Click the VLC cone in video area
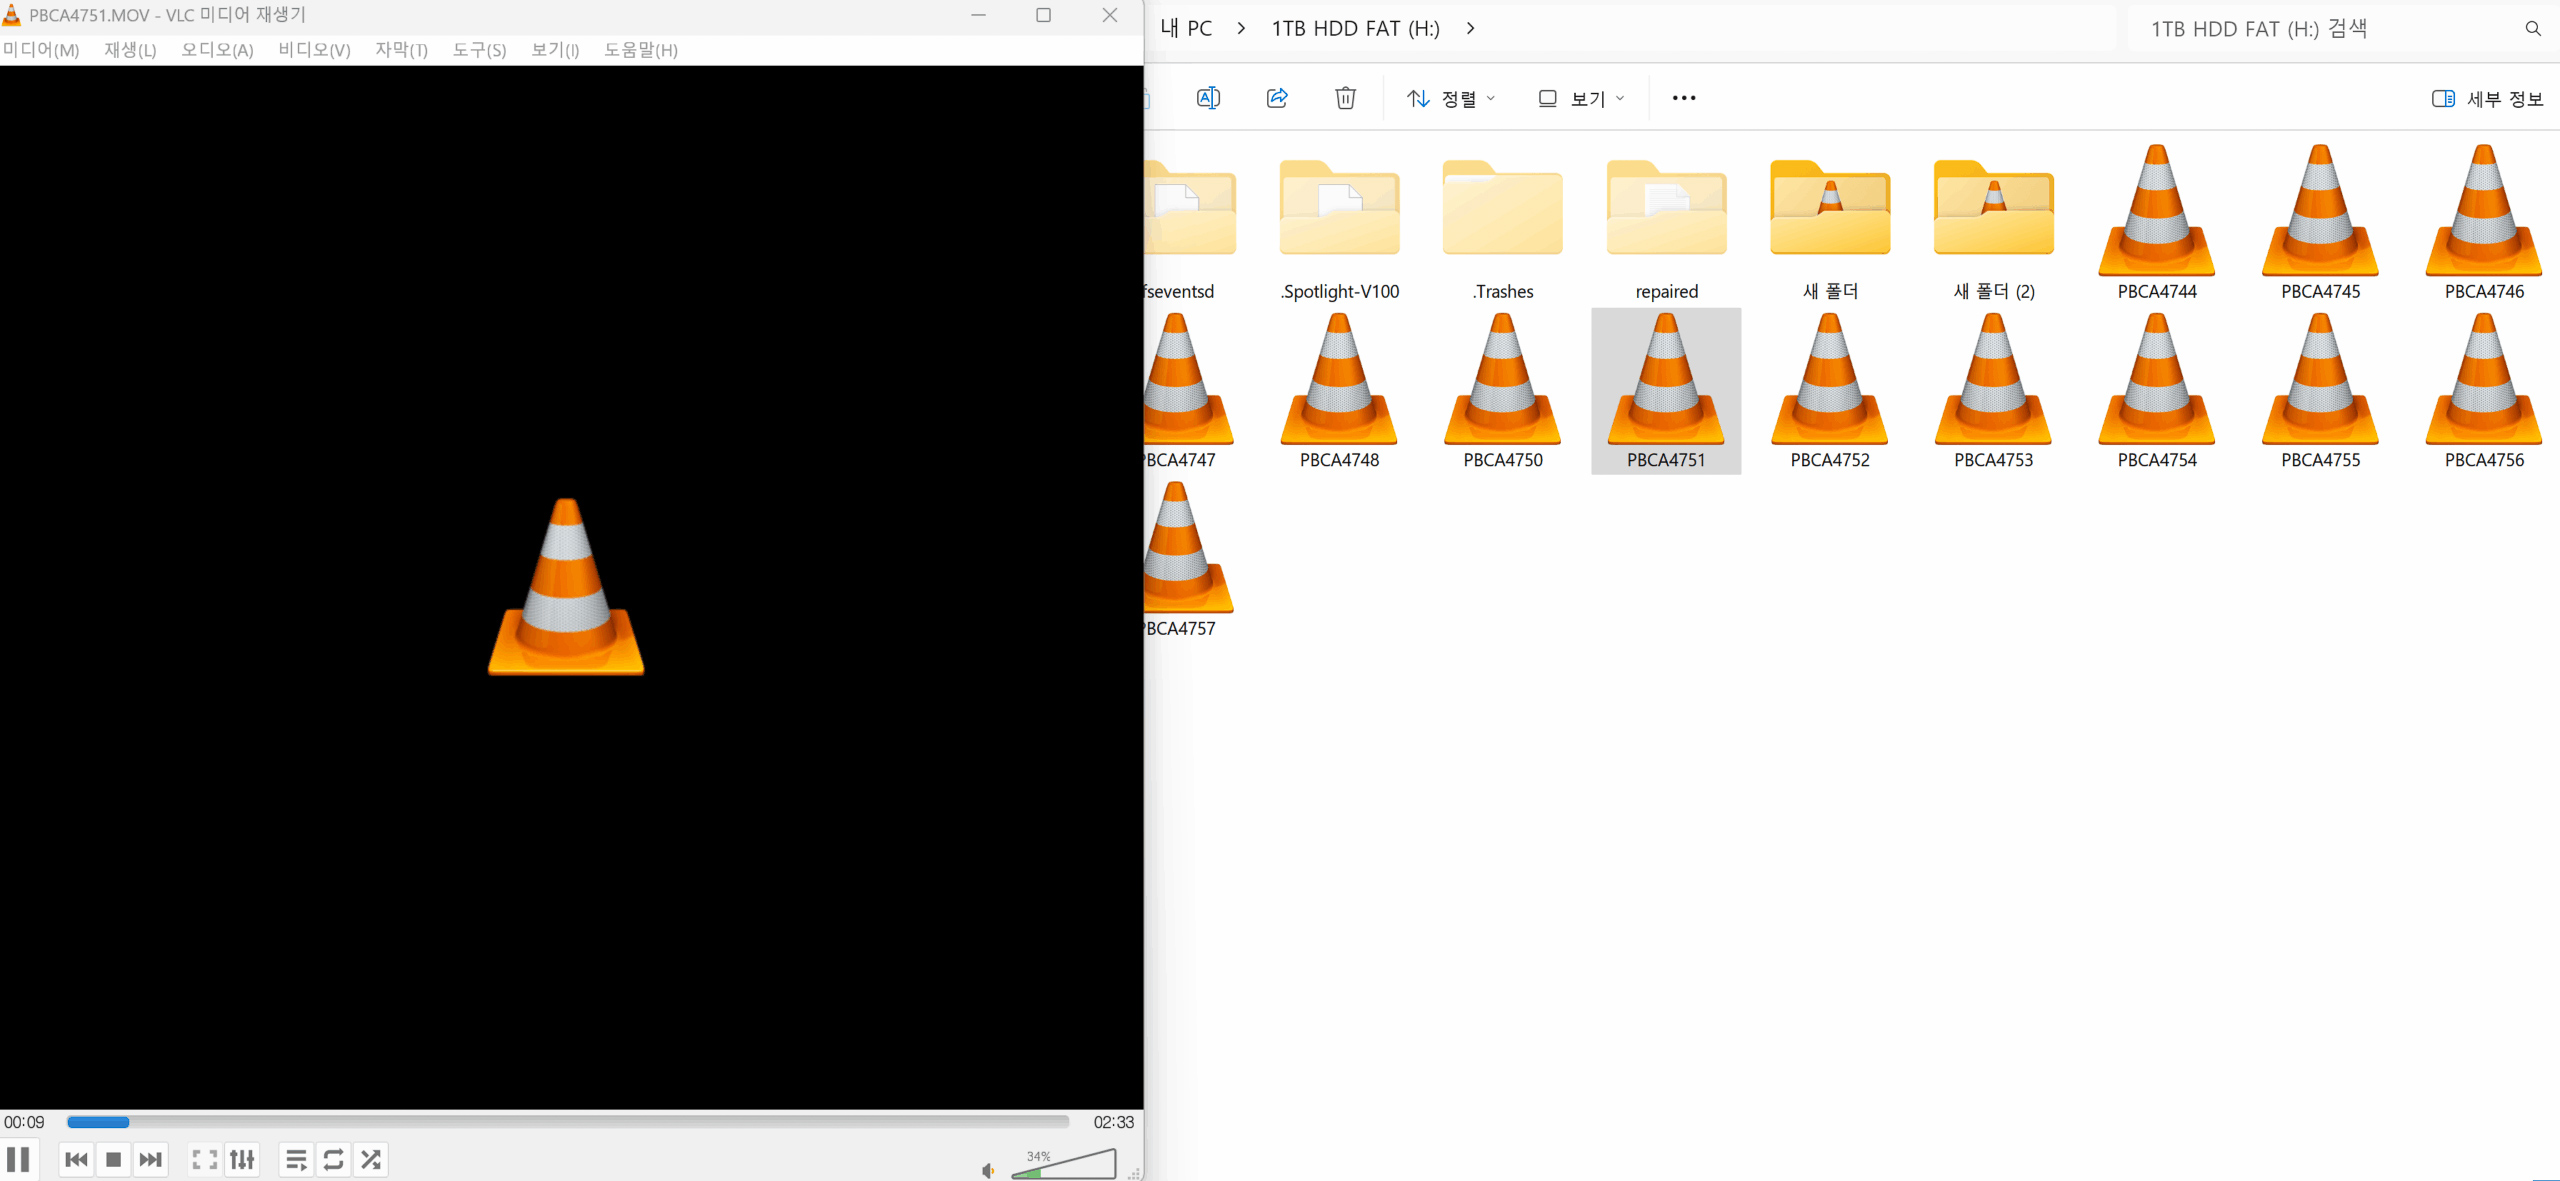Image resolution: width=2560 pixels, height=1181 pixels. pyautogui.click(x=566, y=587)
